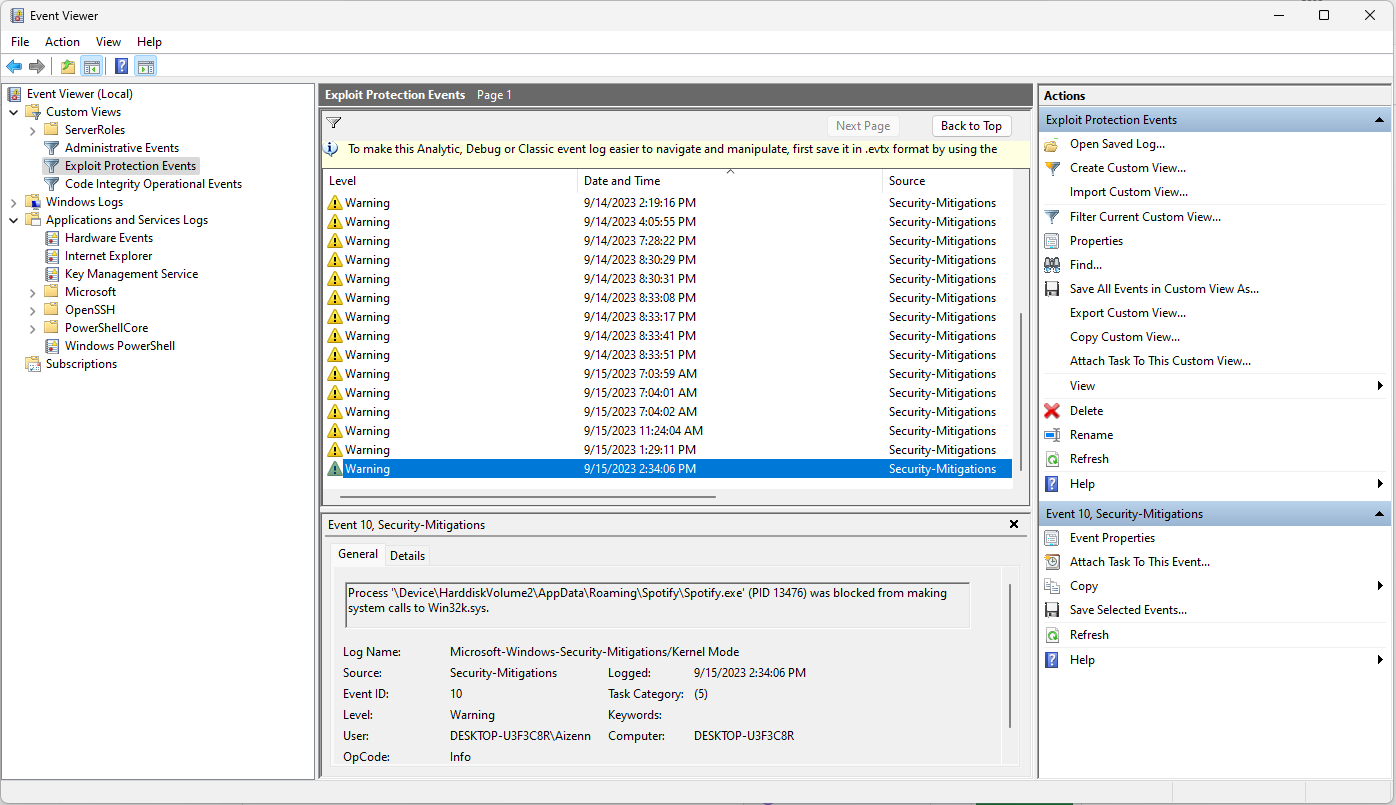The image size is (1396, 805).
Task: Open Create Custom View with the funnel icon
Action: point(1052,167)
